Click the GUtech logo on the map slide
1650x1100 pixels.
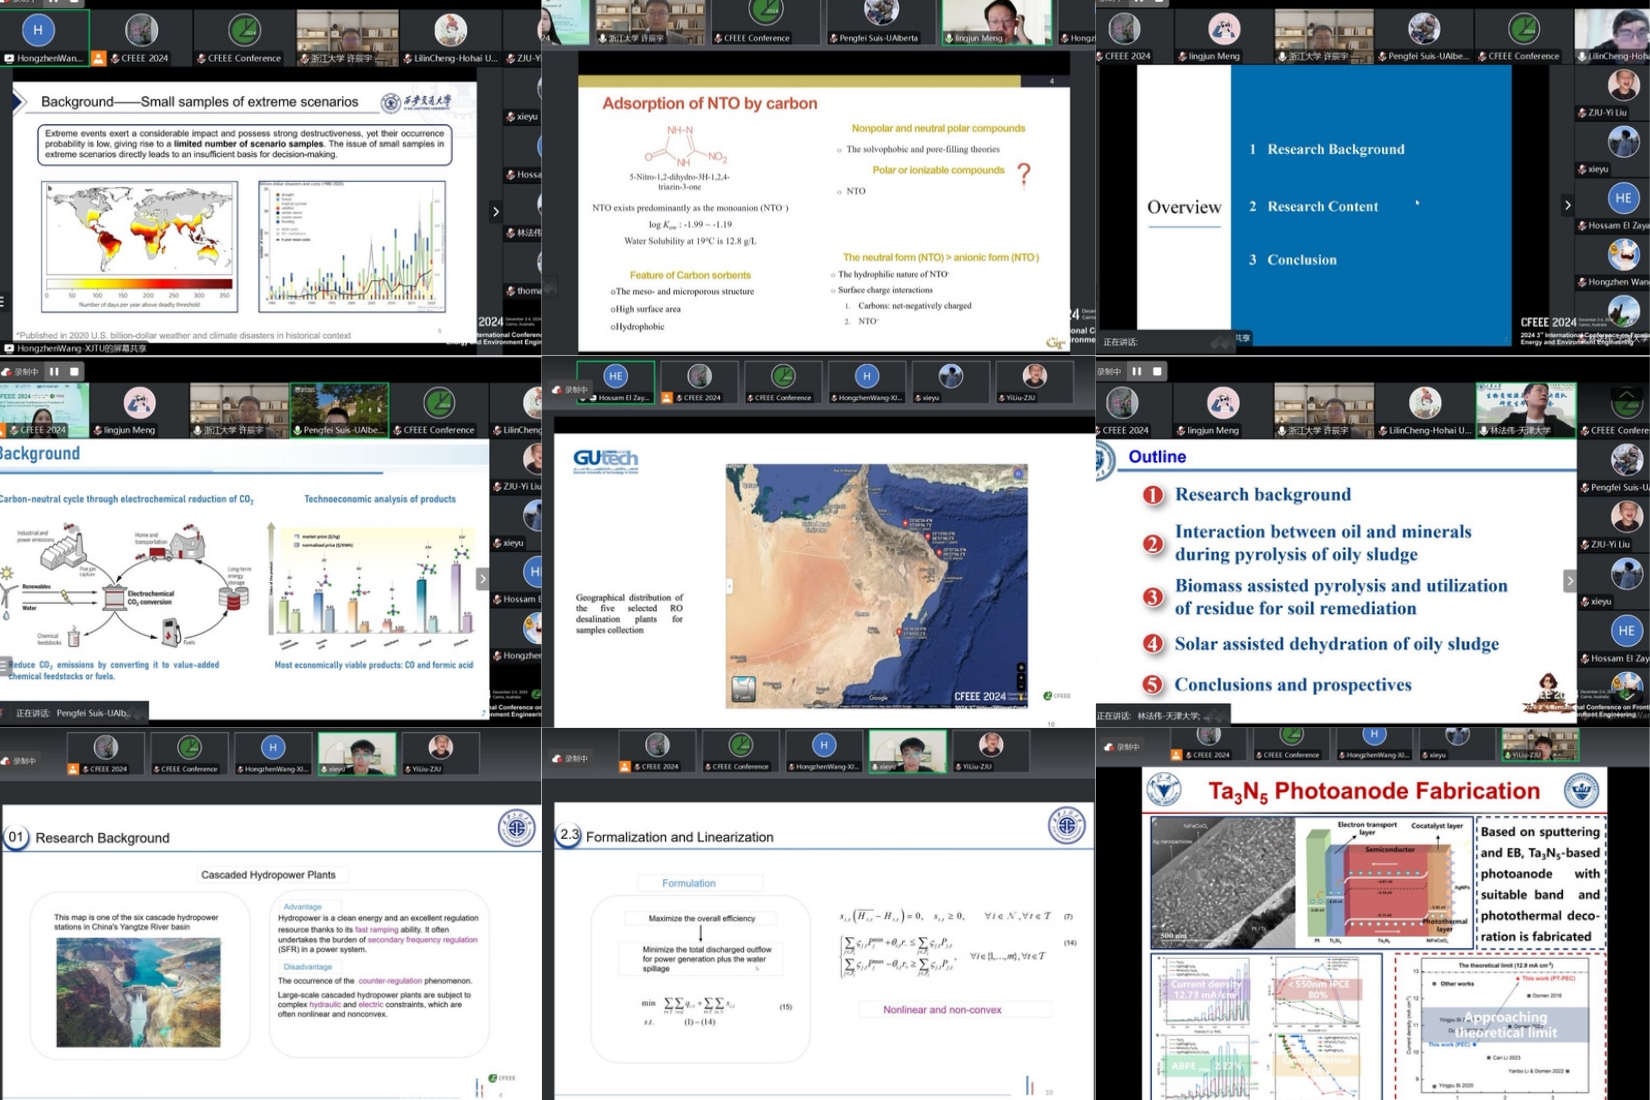[x=605, y=460]
